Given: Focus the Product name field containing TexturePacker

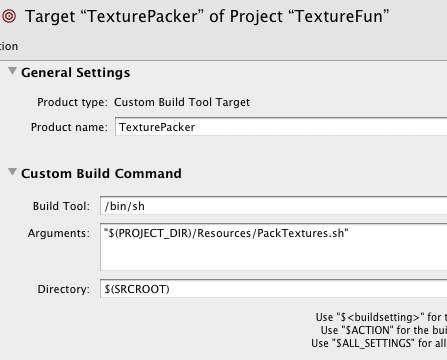Looking at the screenshot, I should click(x=281, y=127).
